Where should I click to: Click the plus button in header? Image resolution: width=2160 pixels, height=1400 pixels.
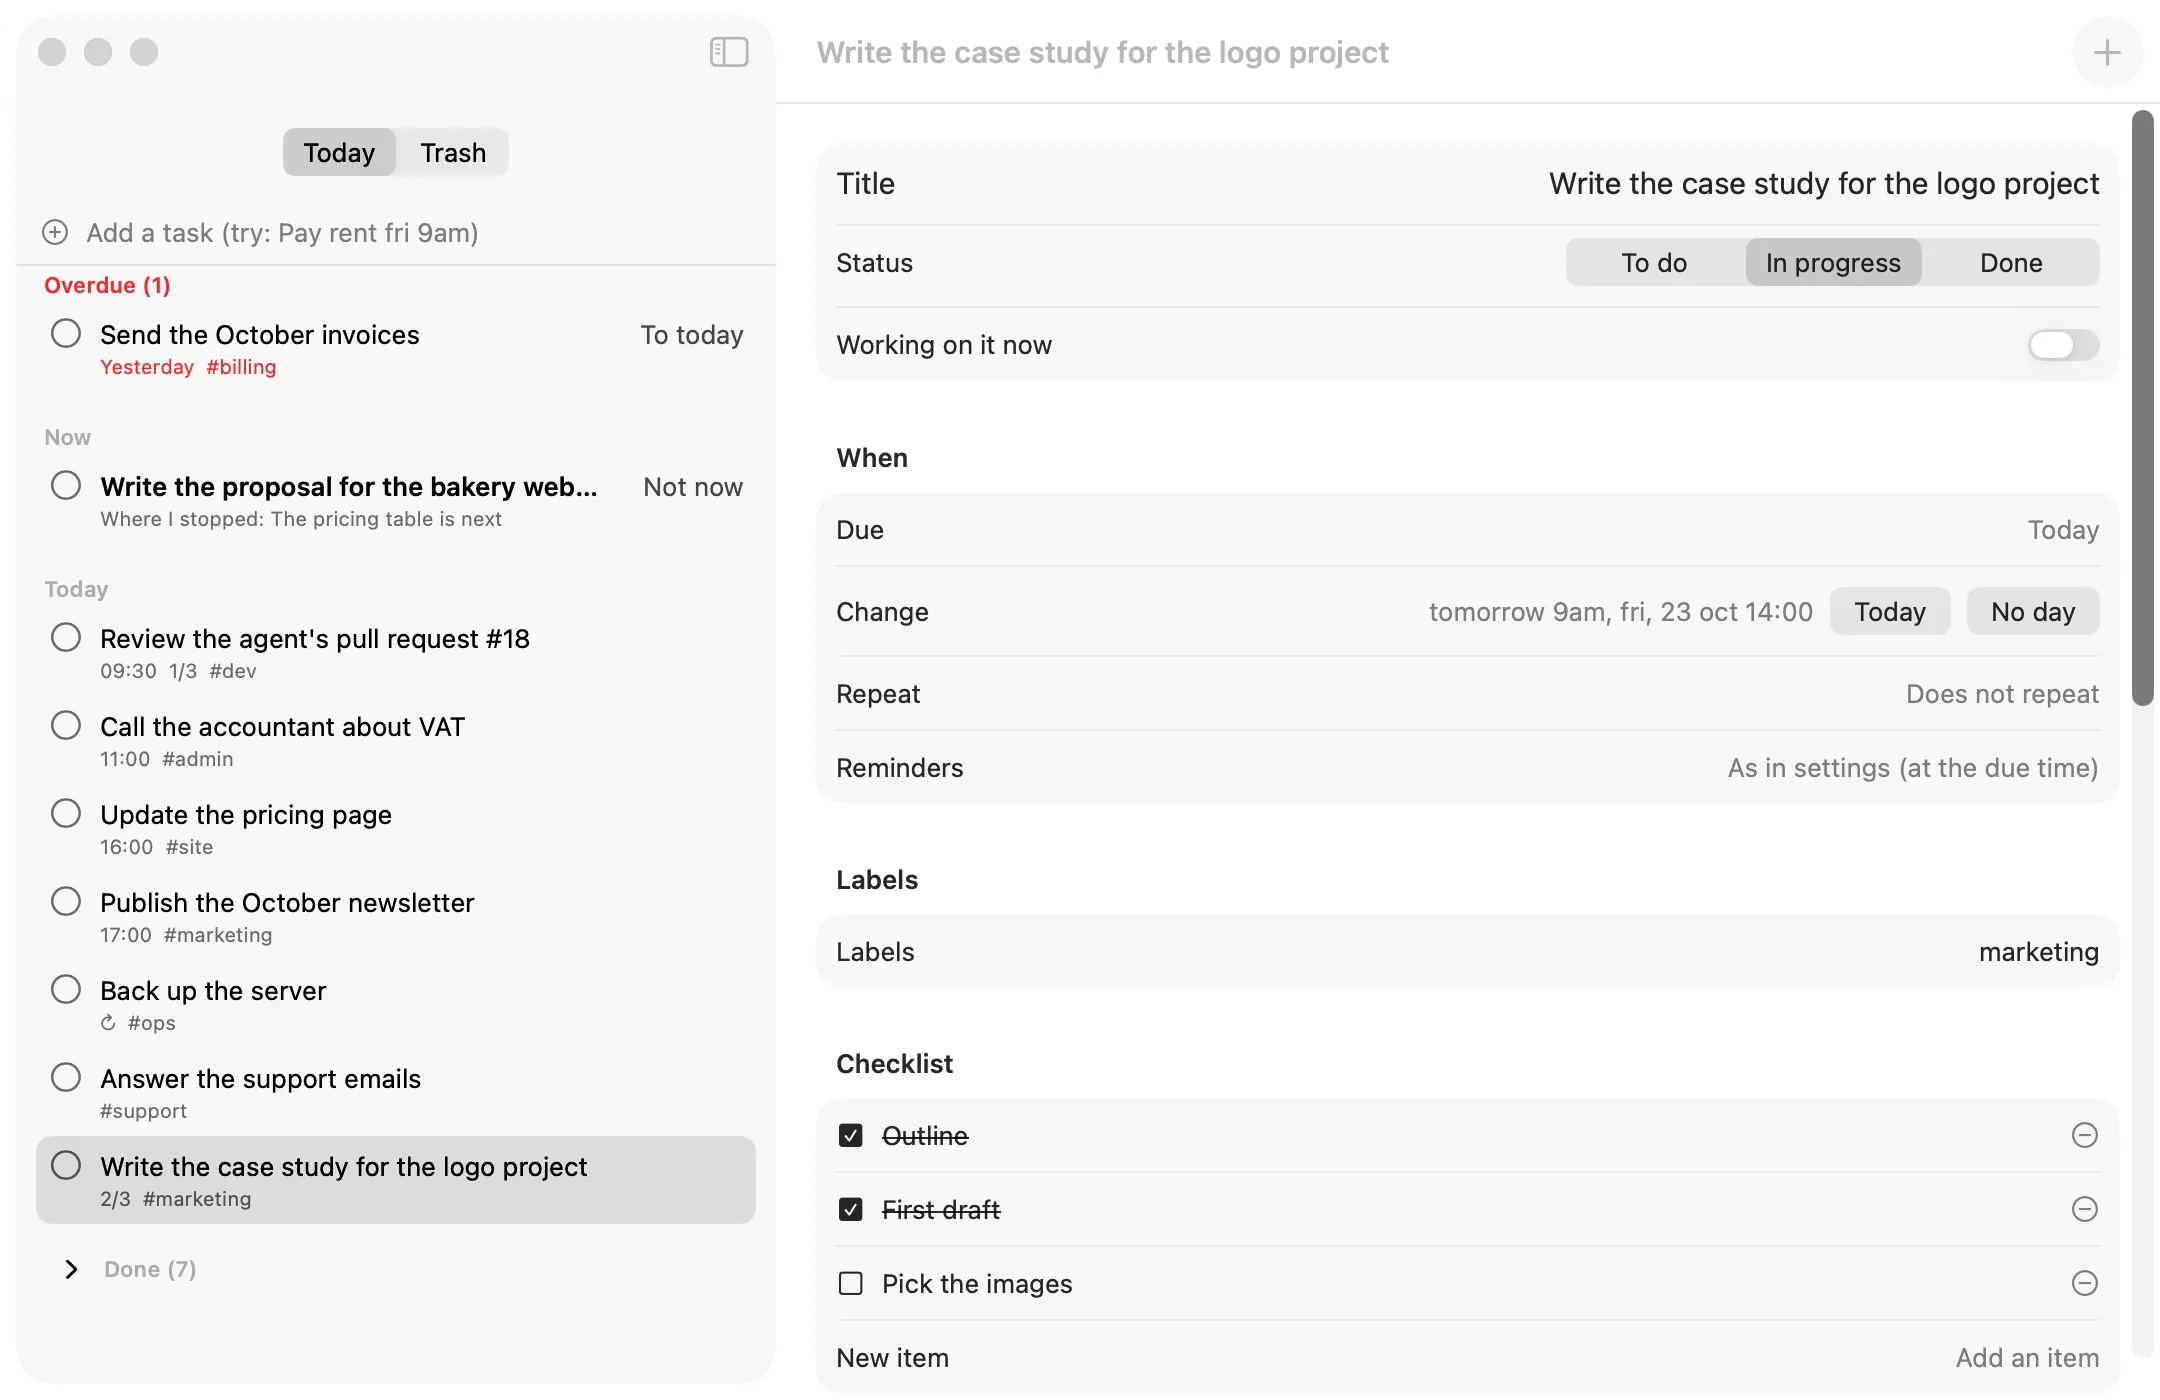point(2107,52)
